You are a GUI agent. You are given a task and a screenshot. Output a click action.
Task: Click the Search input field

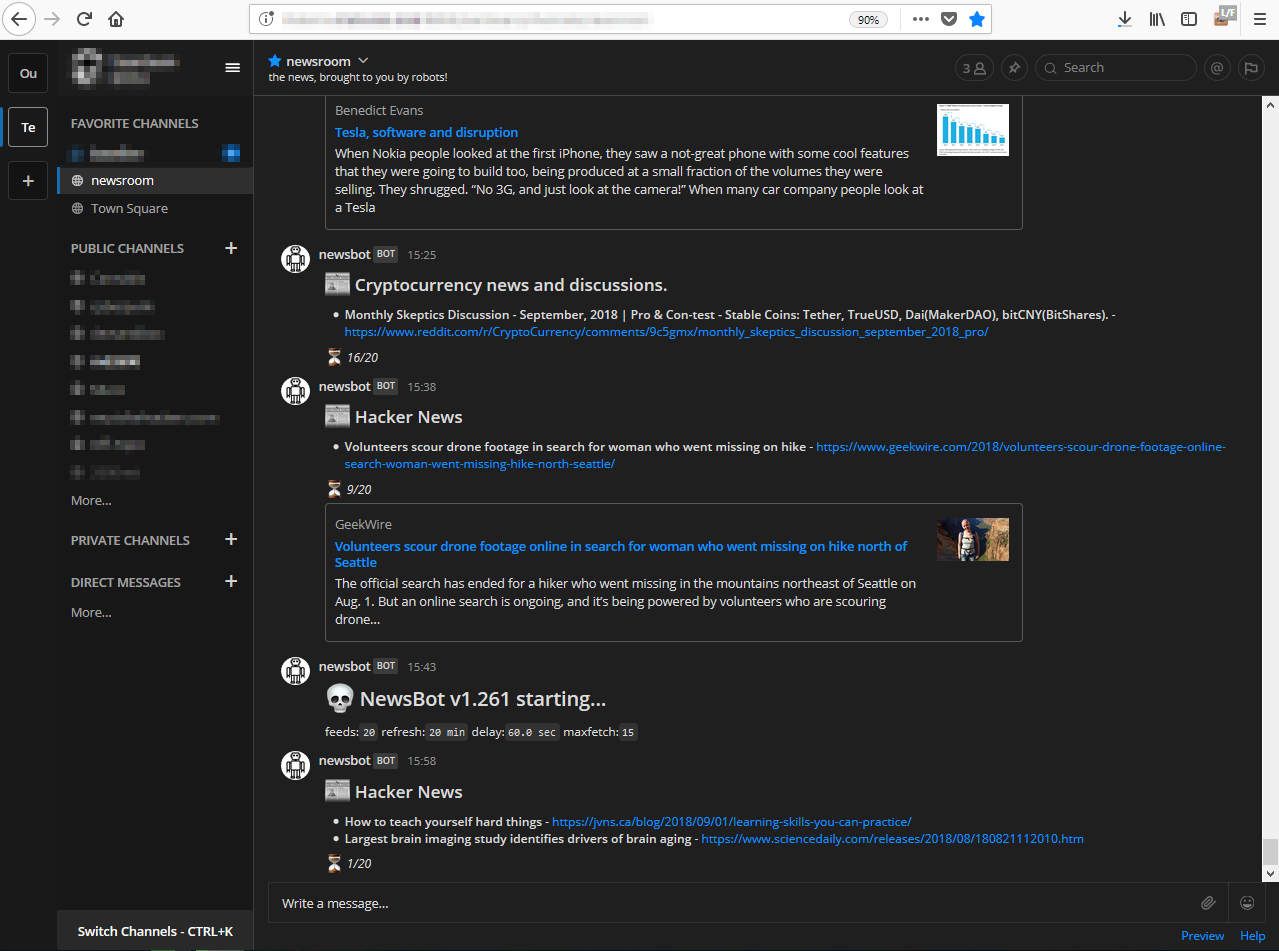1116,68
